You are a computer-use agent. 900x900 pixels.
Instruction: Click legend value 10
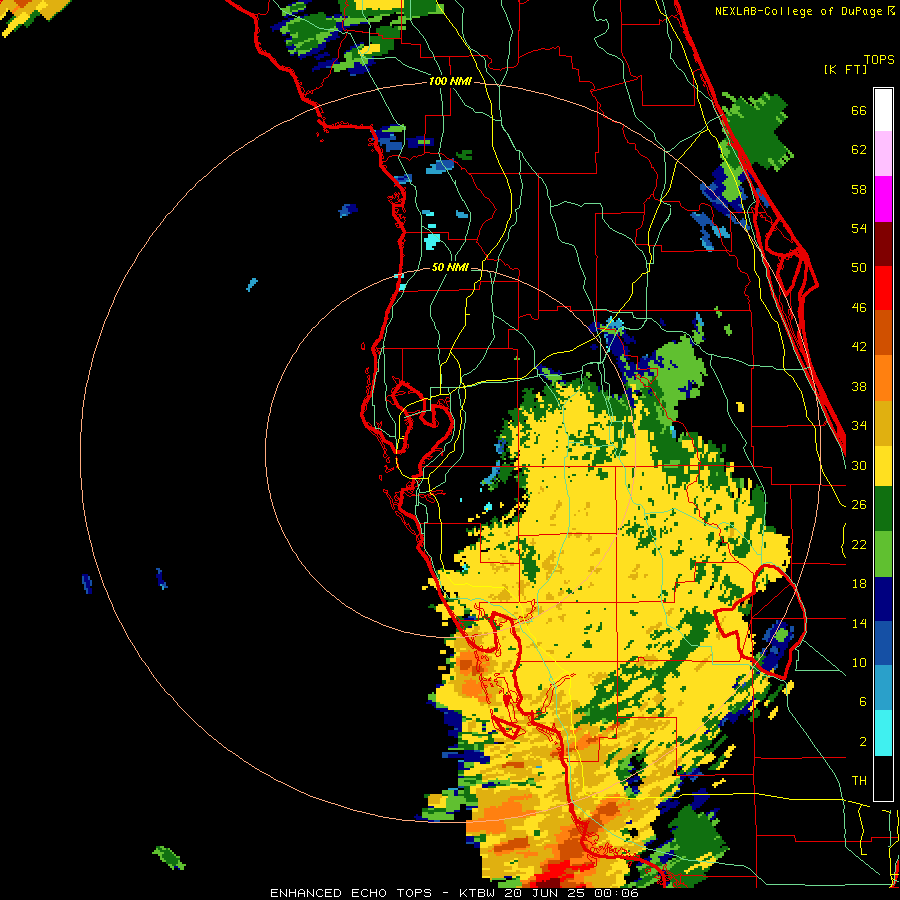[859, 662]
